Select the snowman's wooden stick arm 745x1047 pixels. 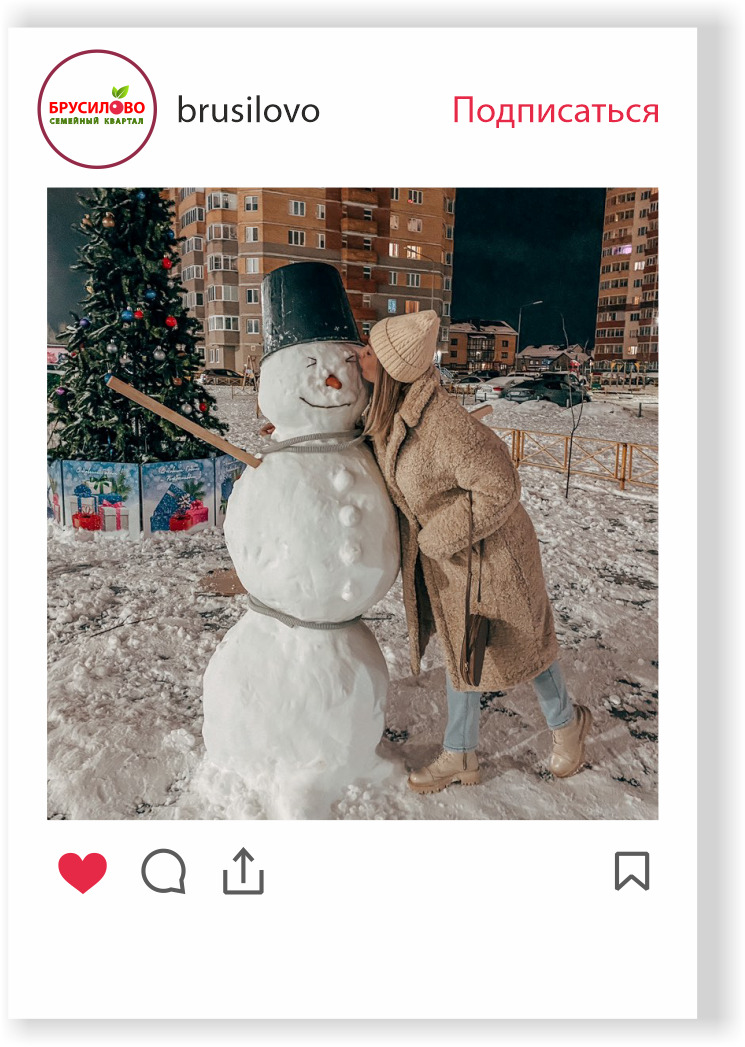[182, 421]
